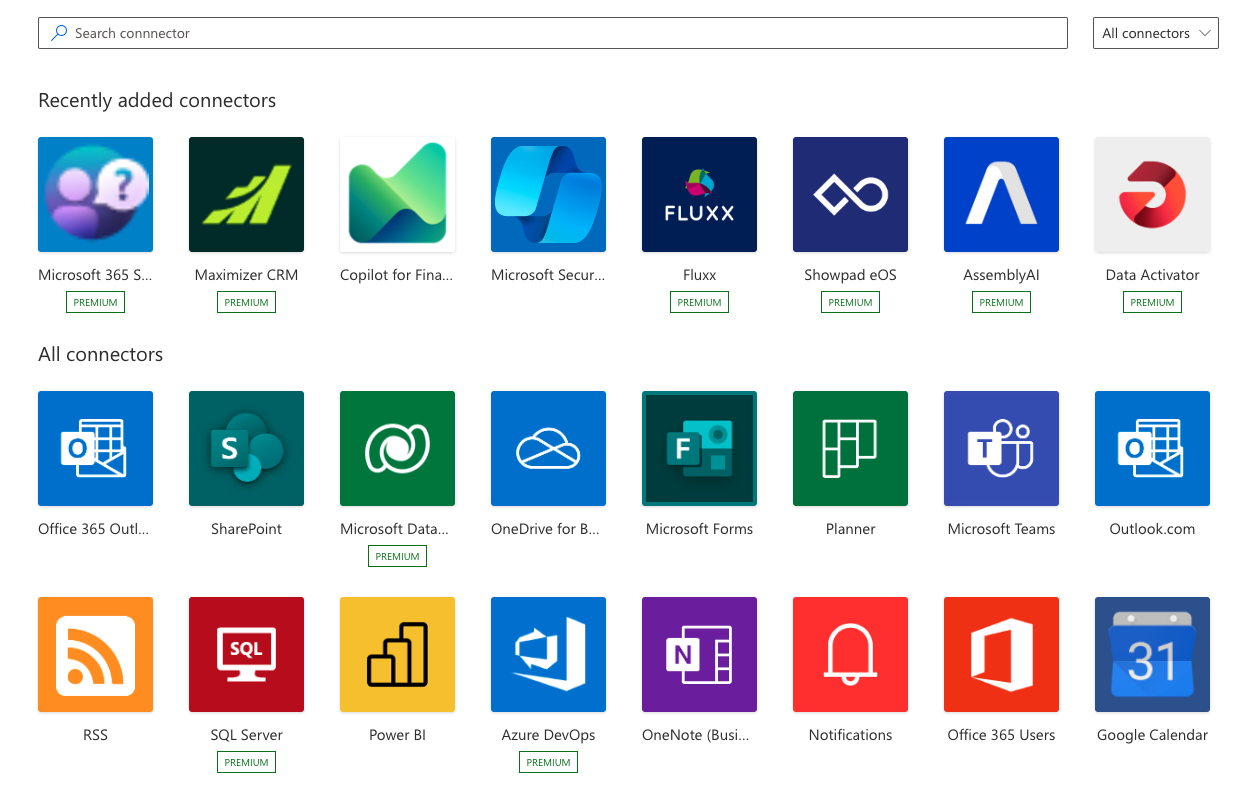Click the Search connector input field
The width and height of the screenshot is (1249, 792).
(560, 33)
